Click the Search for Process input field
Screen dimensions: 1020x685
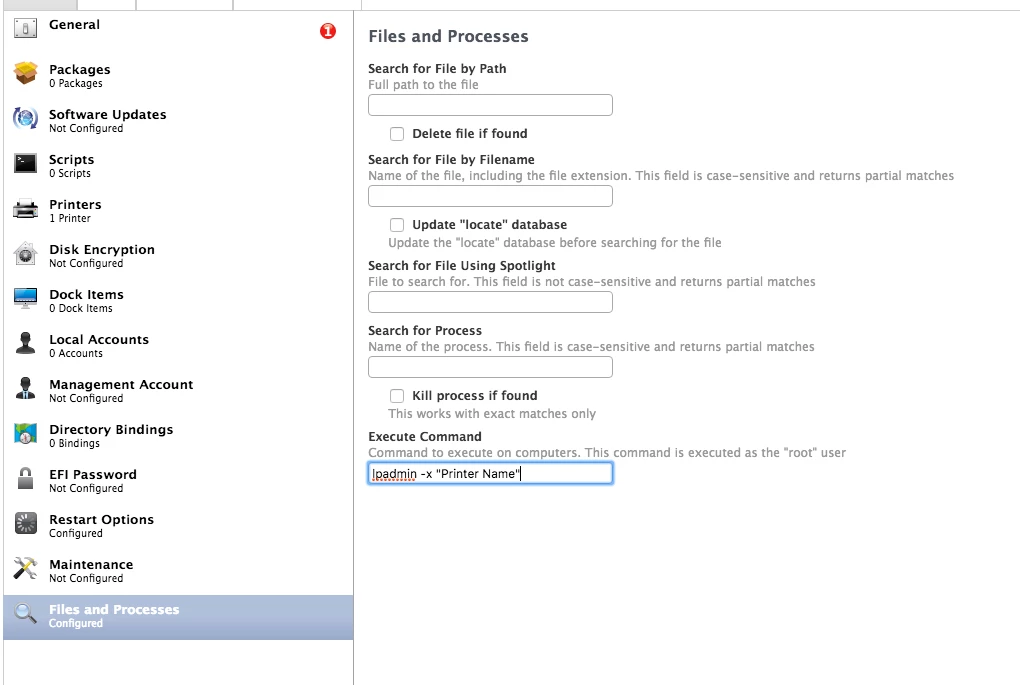(490, 368)
